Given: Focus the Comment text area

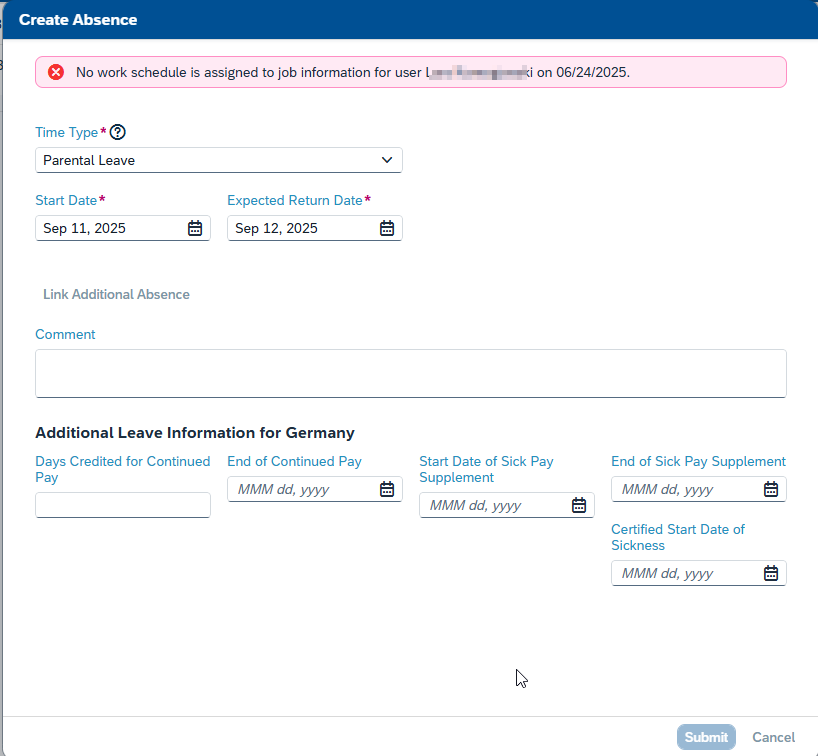Looking at the screenshot, I should [x=410, y=373].
